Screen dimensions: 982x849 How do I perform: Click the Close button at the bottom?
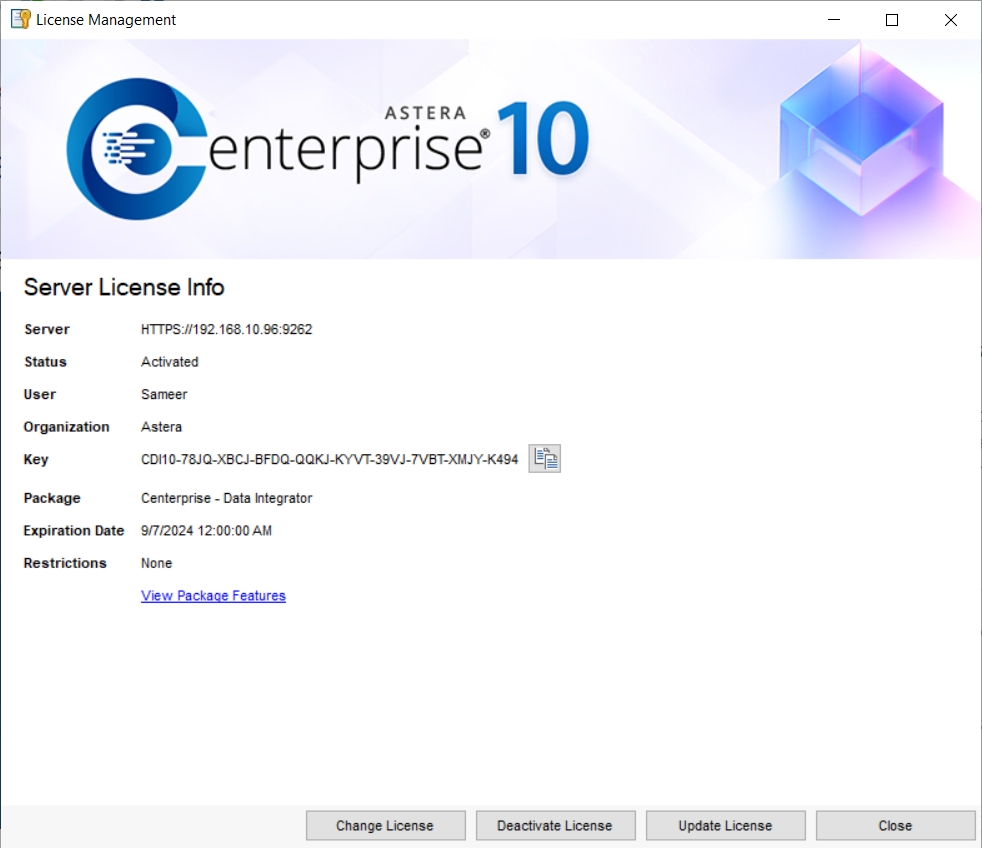895,825
